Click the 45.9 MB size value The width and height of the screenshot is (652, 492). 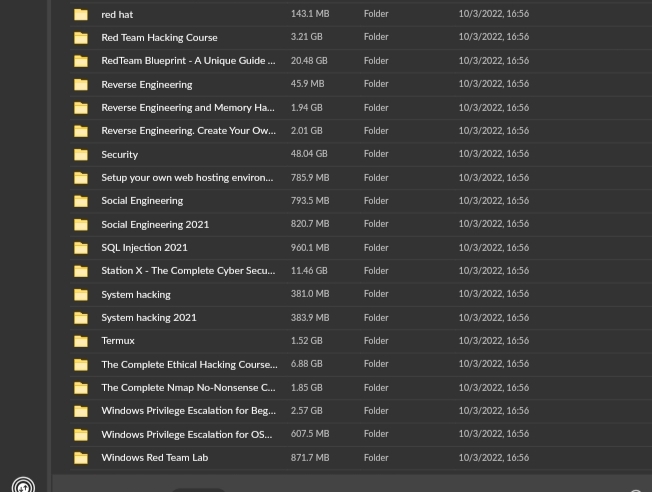(307, 84)
